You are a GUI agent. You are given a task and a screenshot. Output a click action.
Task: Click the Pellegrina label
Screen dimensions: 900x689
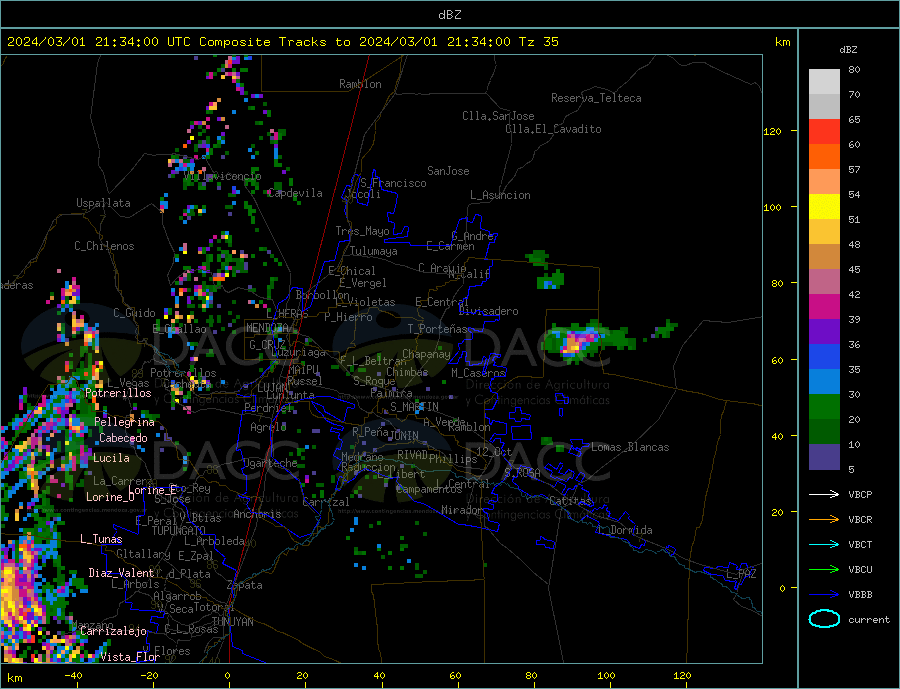point(125,422)
